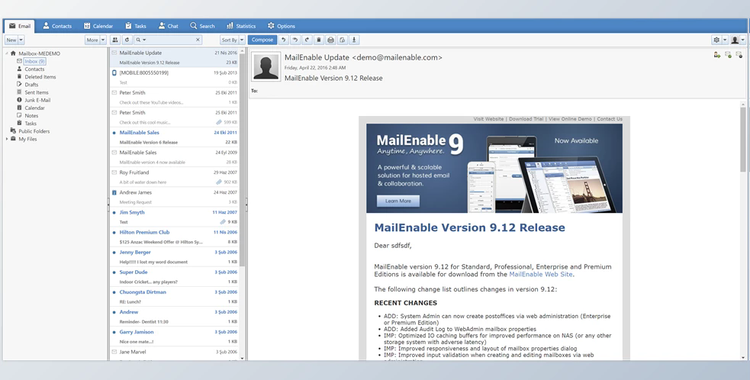750x380 pixels.
Task: Open the Roy Fruitland message
Action: pyautogui.click(x=175, y=177)
